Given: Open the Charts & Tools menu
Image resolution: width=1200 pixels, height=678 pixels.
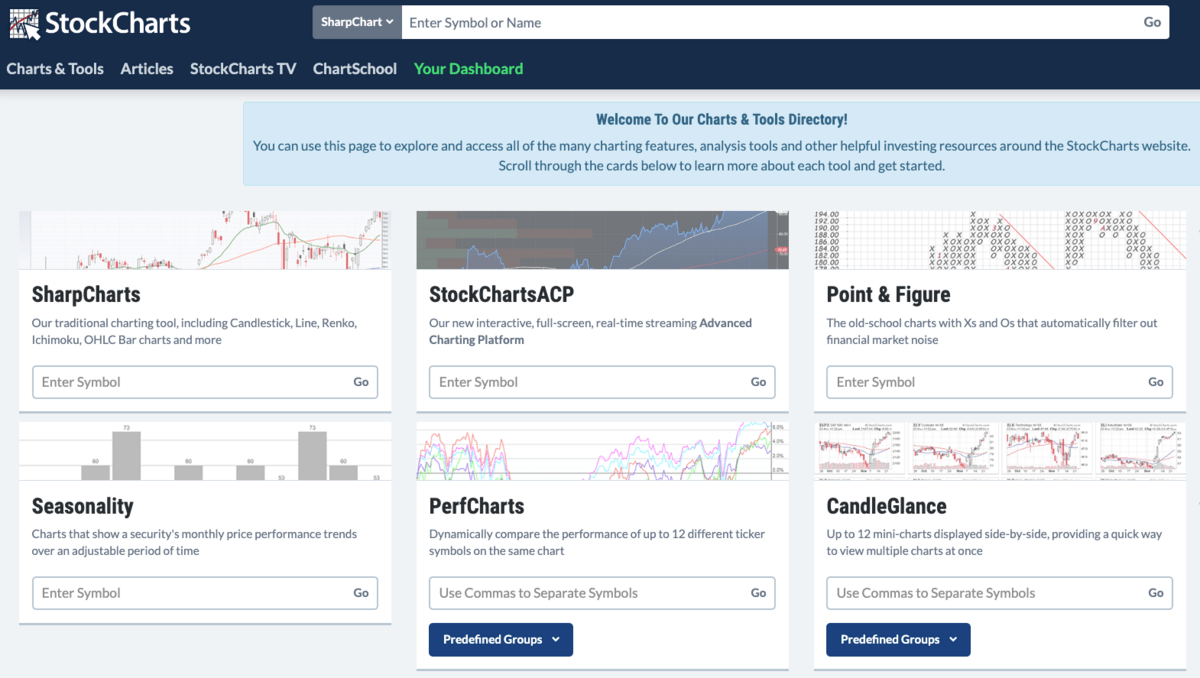Looking at the screenshot, I should 55,69.
